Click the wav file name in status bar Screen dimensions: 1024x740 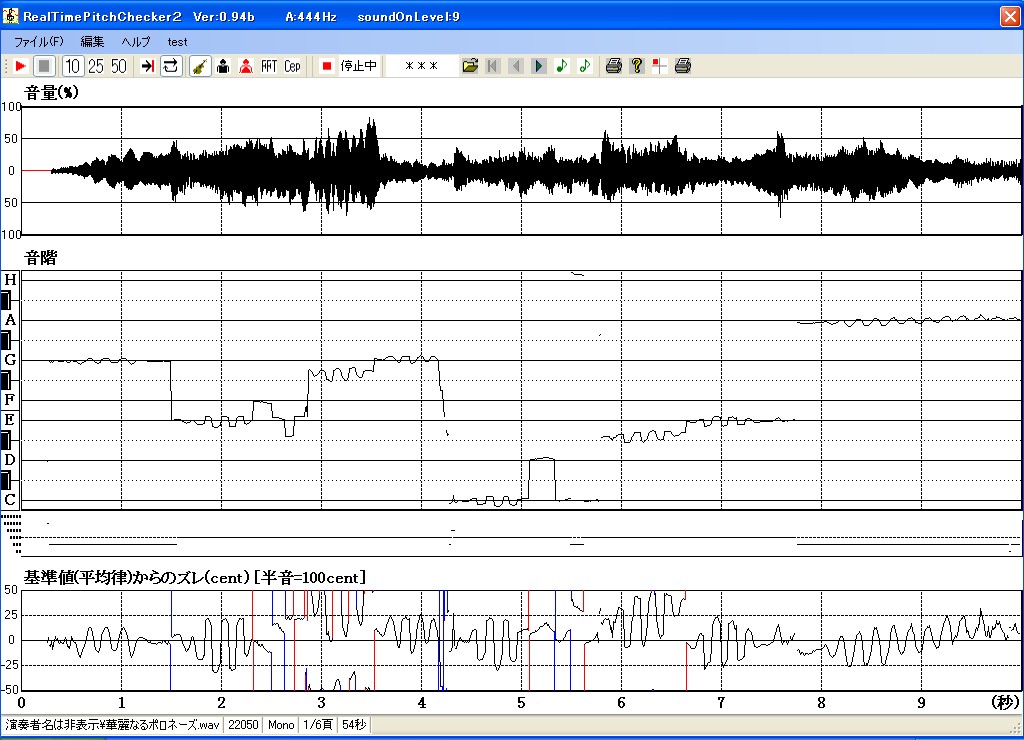tap(112, 725)
